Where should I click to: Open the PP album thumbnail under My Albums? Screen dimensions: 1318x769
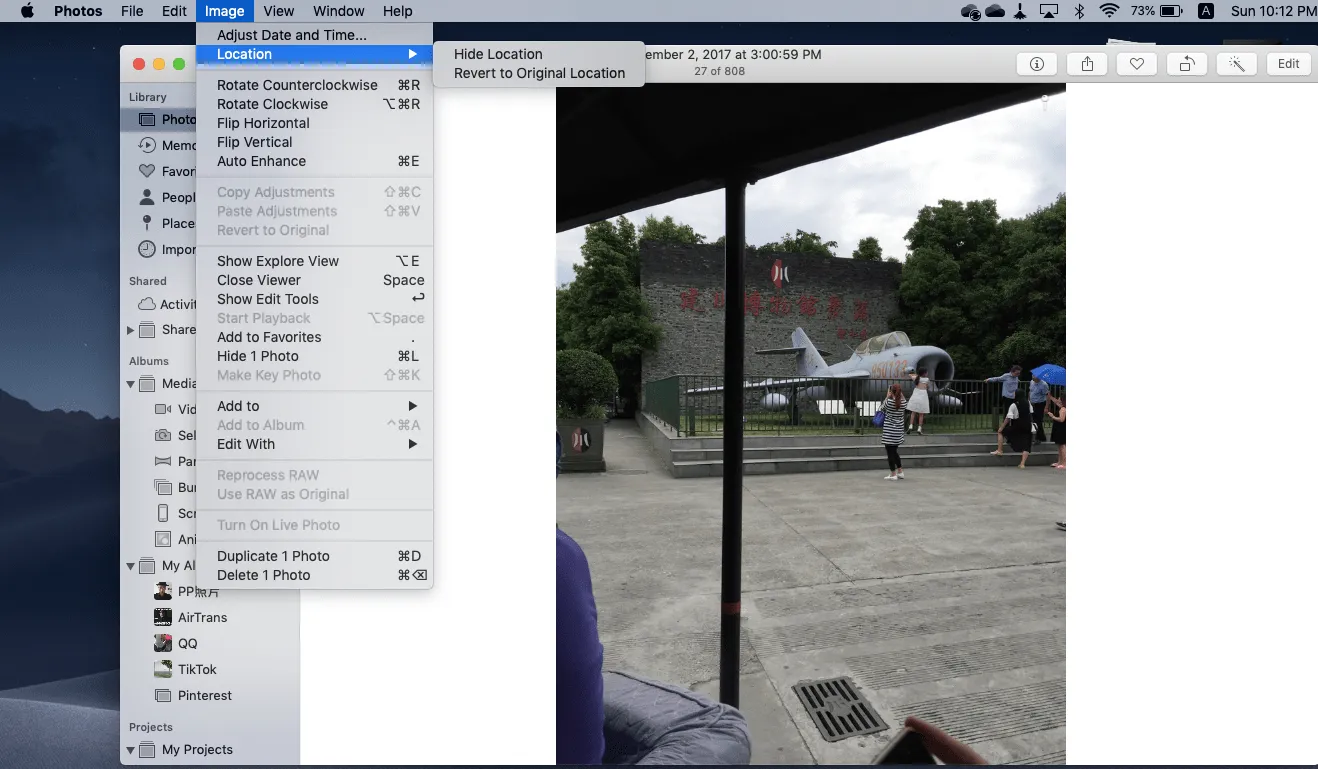point(163,591)
